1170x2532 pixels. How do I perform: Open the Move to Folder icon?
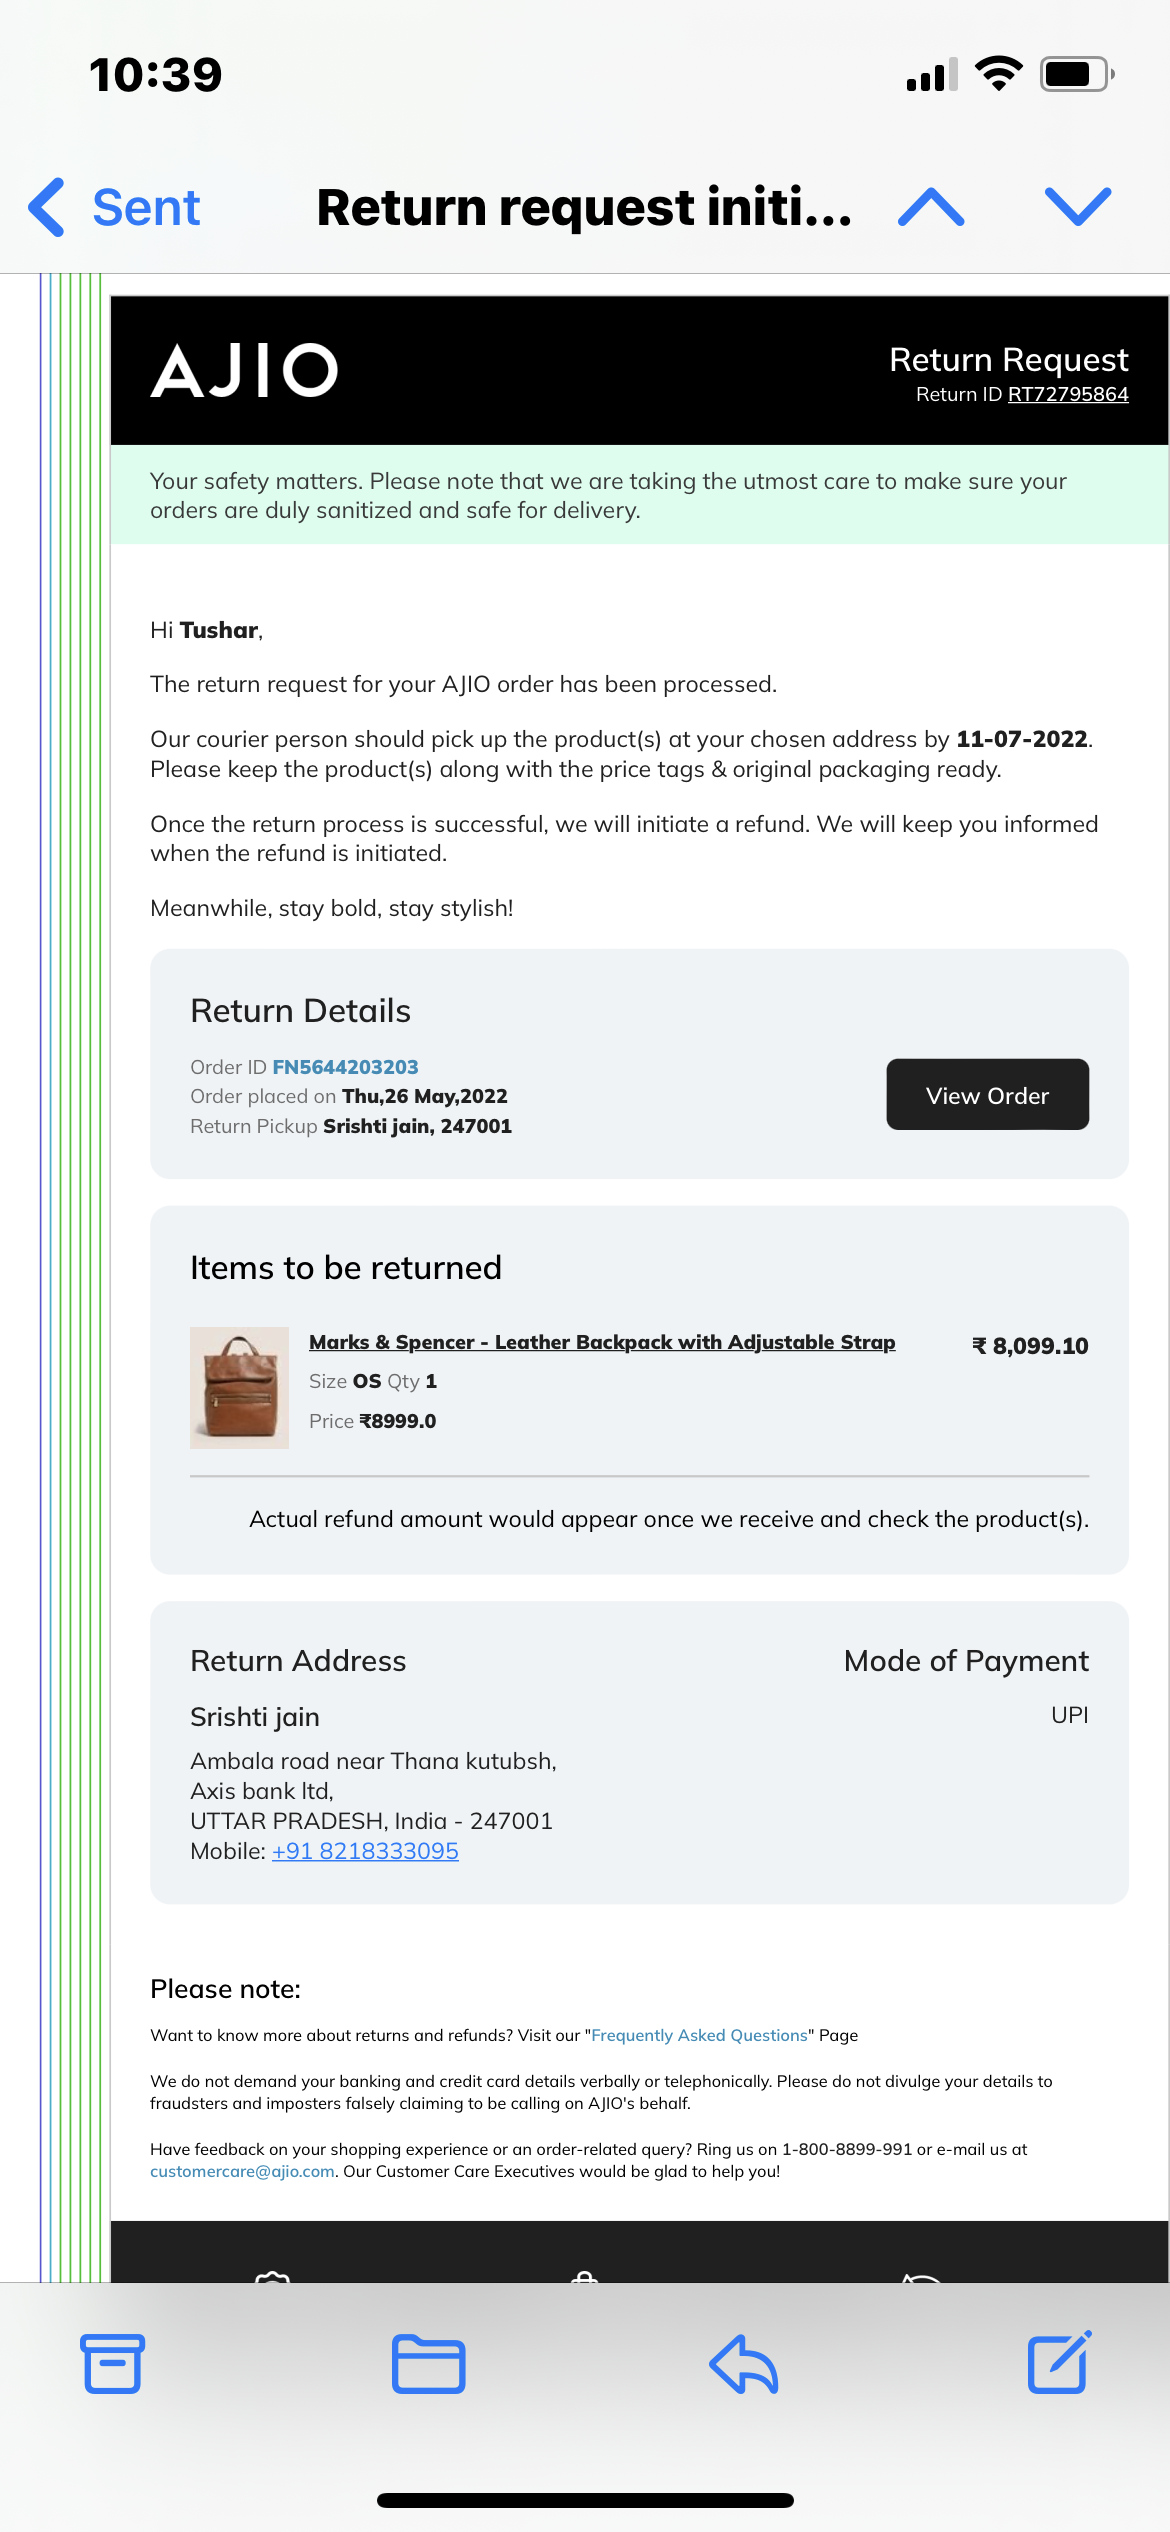[428, 2364]
